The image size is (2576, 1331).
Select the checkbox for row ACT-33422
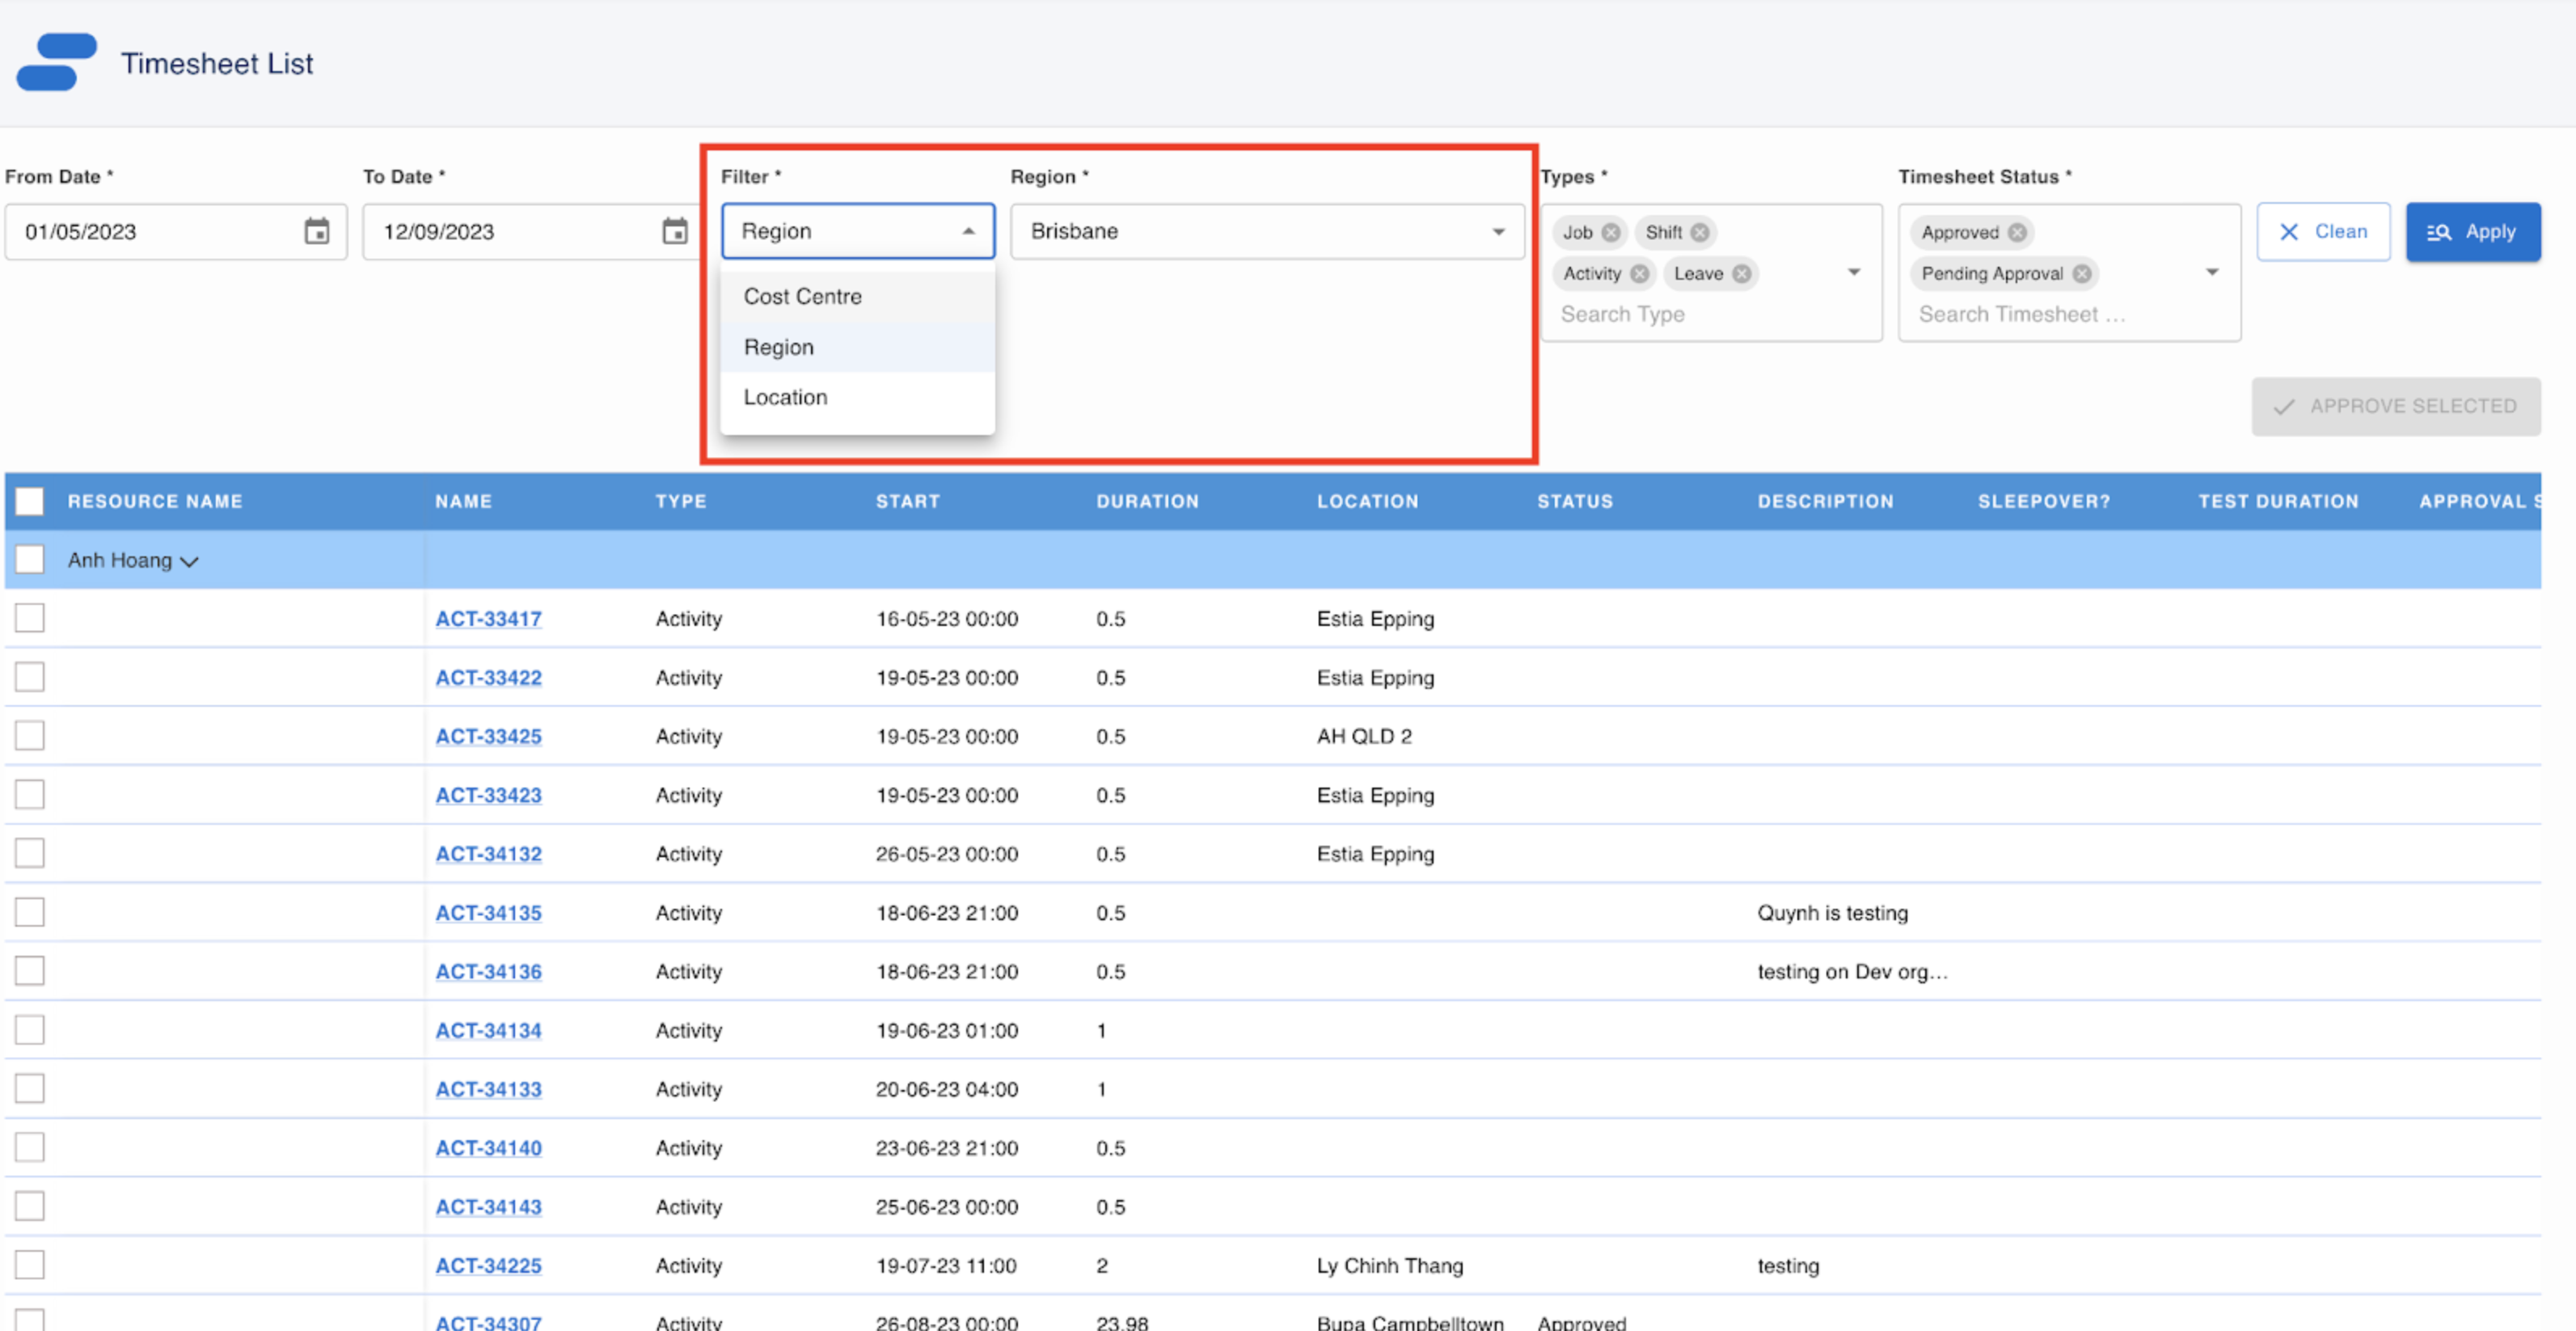coord(30,677)
